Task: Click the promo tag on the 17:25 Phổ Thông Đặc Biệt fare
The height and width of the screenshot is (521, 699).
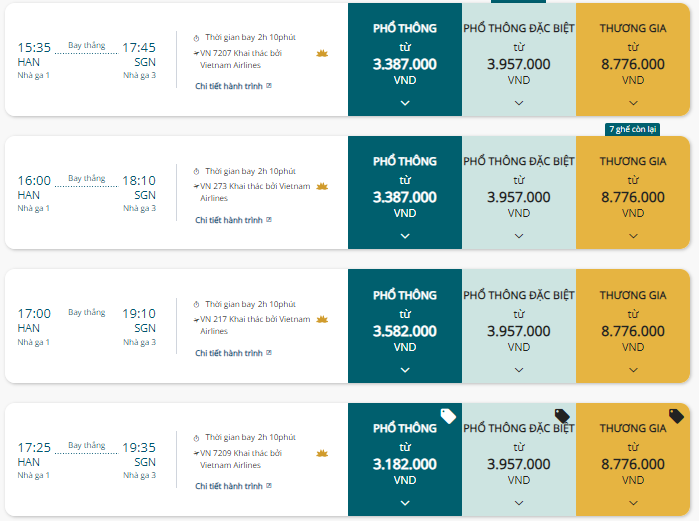Action: coord(562,416)
